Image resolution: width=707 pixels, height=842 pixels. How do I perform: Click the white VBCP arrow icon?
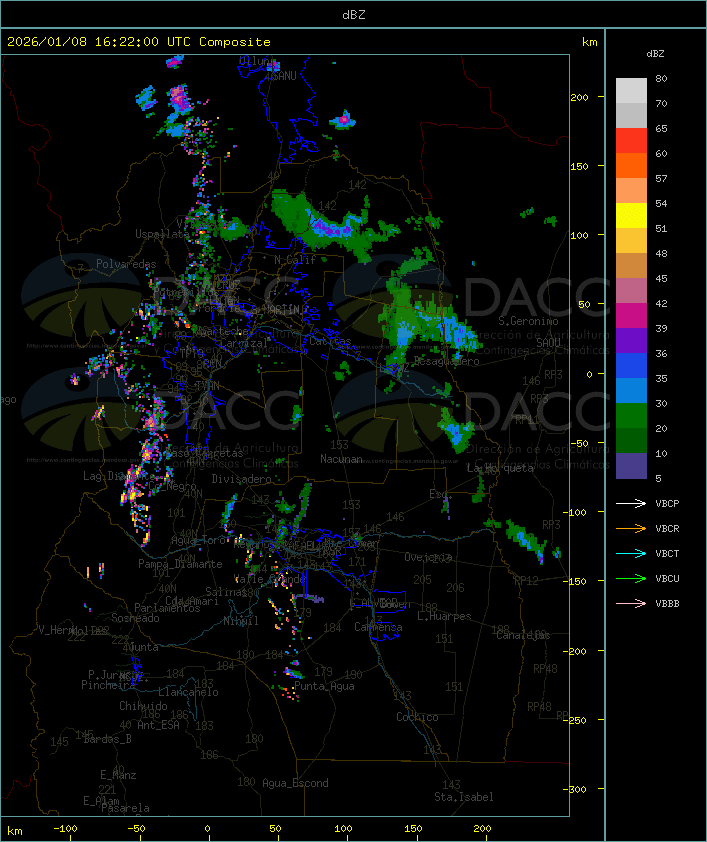click(631, 503)
